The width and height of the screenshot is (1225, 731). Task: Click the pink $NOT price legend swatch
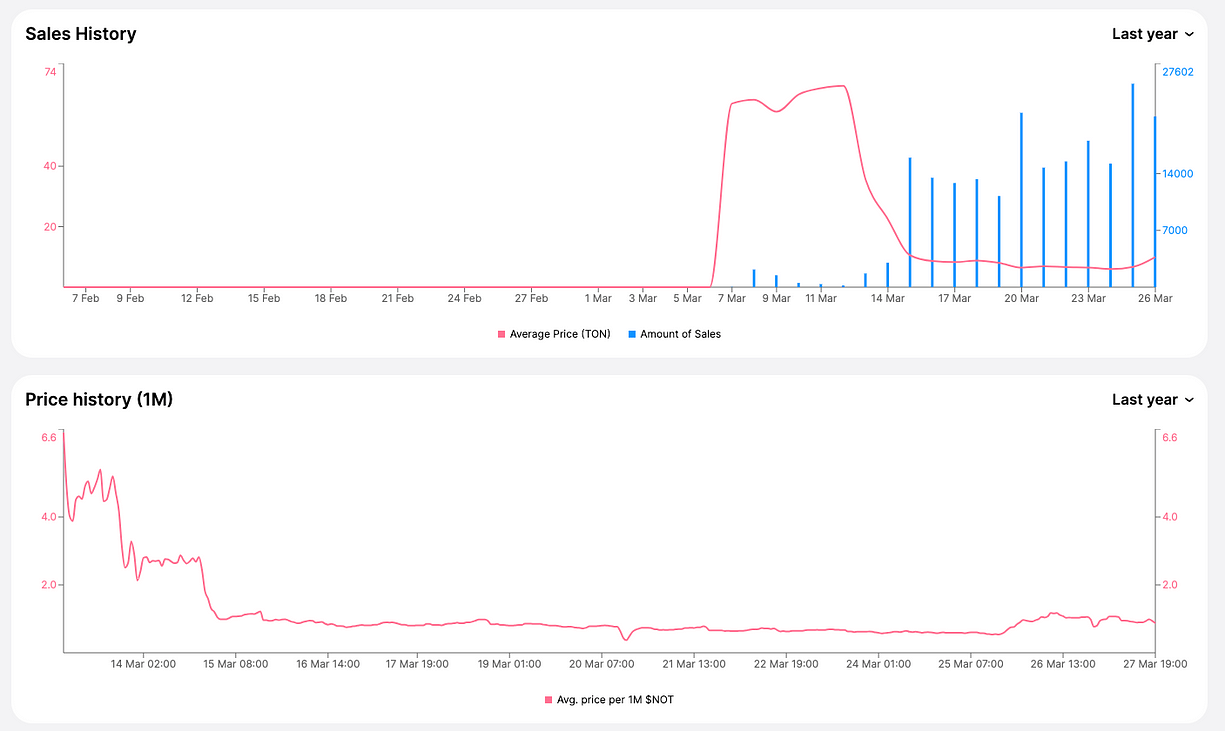[x=548, y=700]
